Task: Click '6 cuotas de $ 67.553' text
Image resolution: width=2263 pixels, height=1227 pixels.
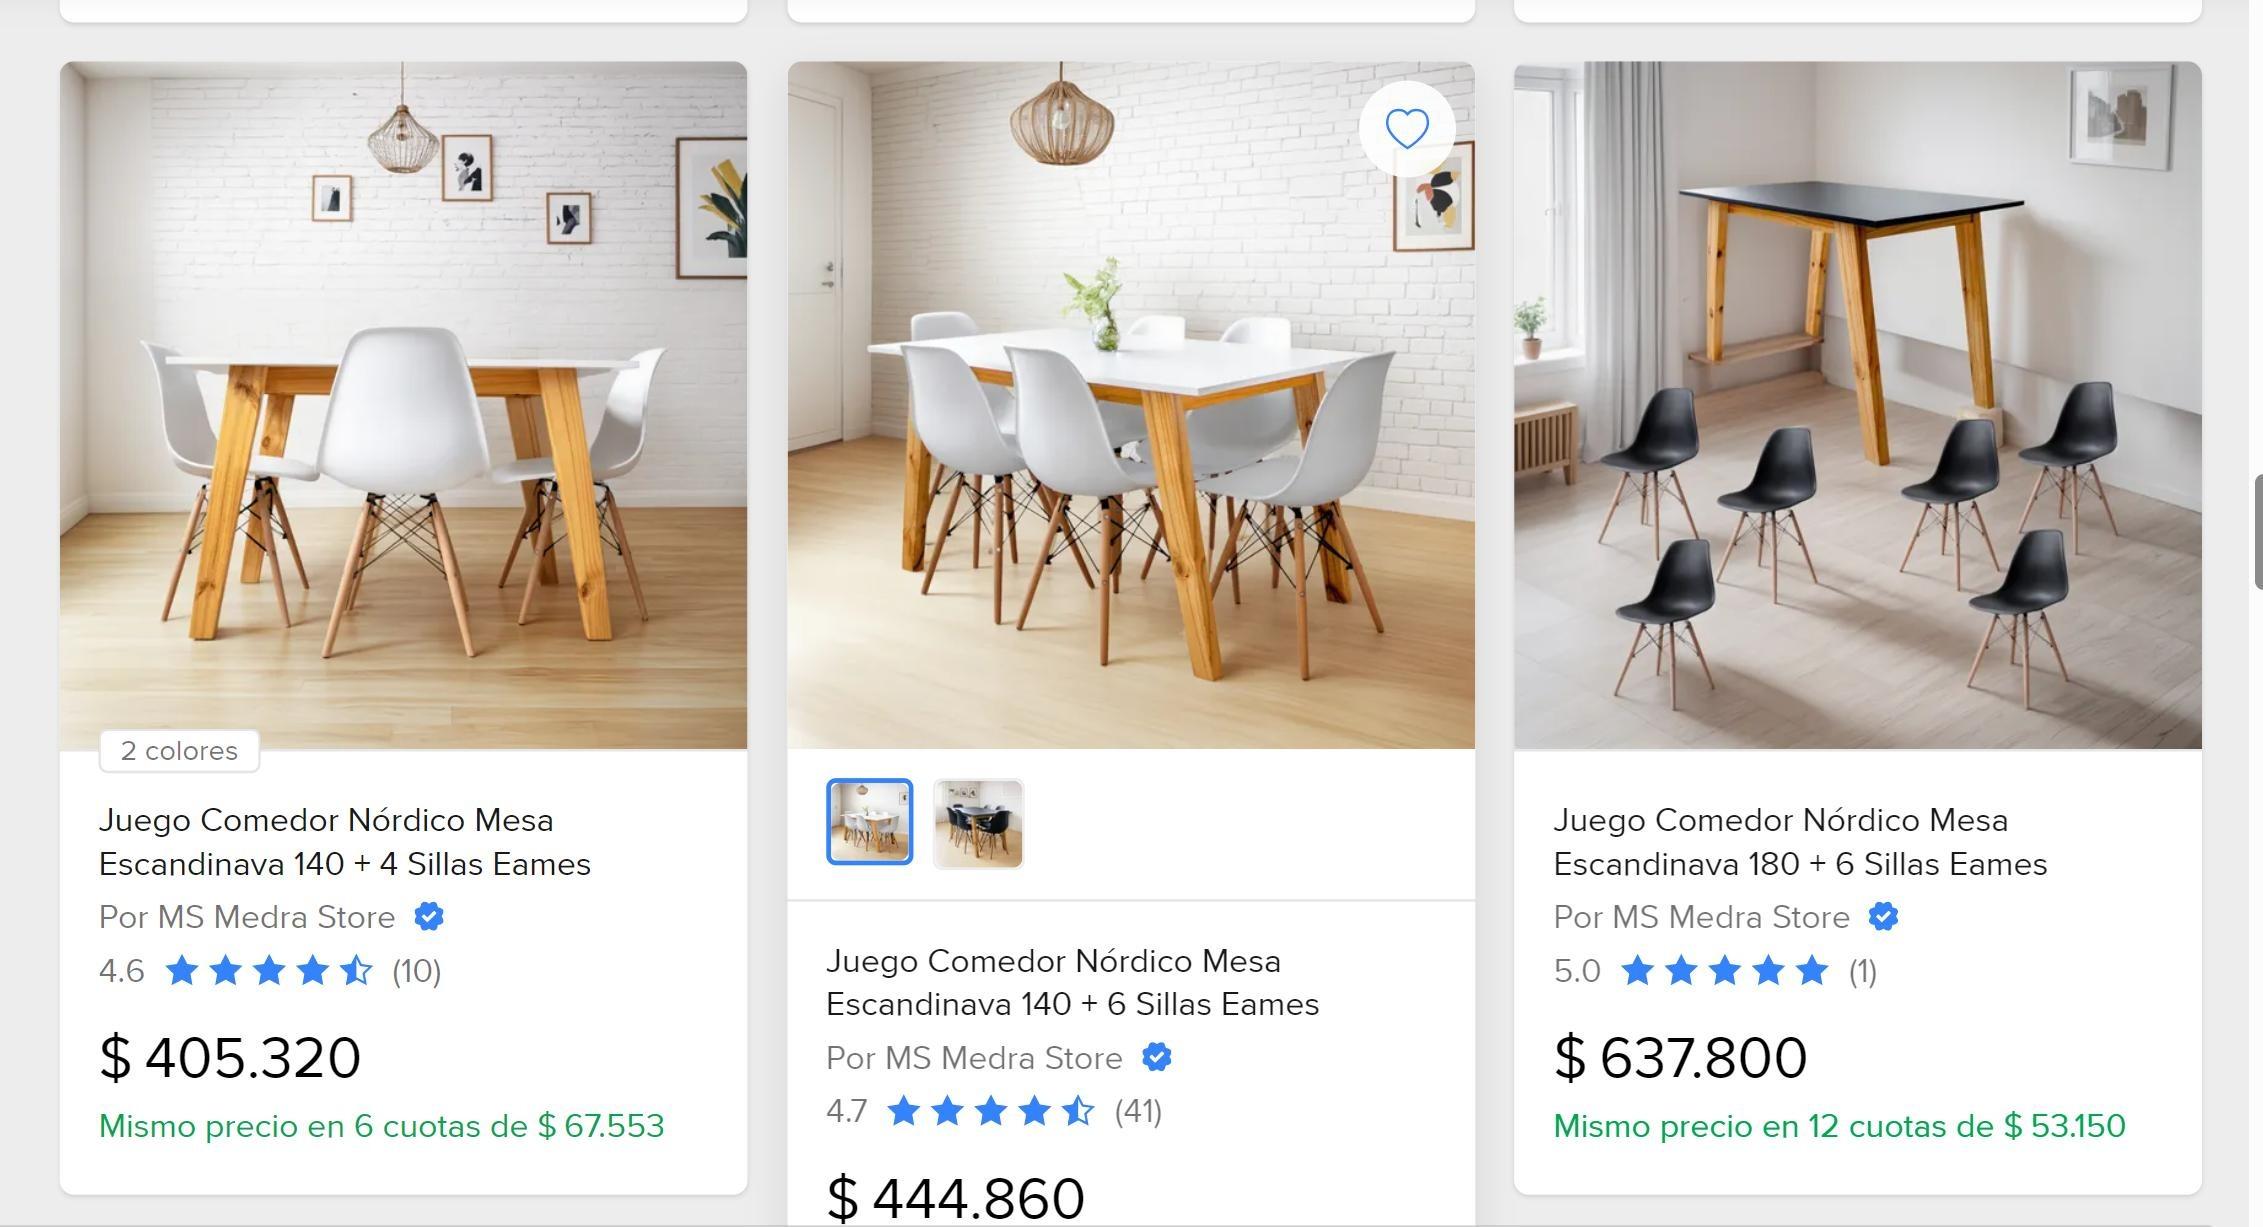Action: coord(509,1126)
